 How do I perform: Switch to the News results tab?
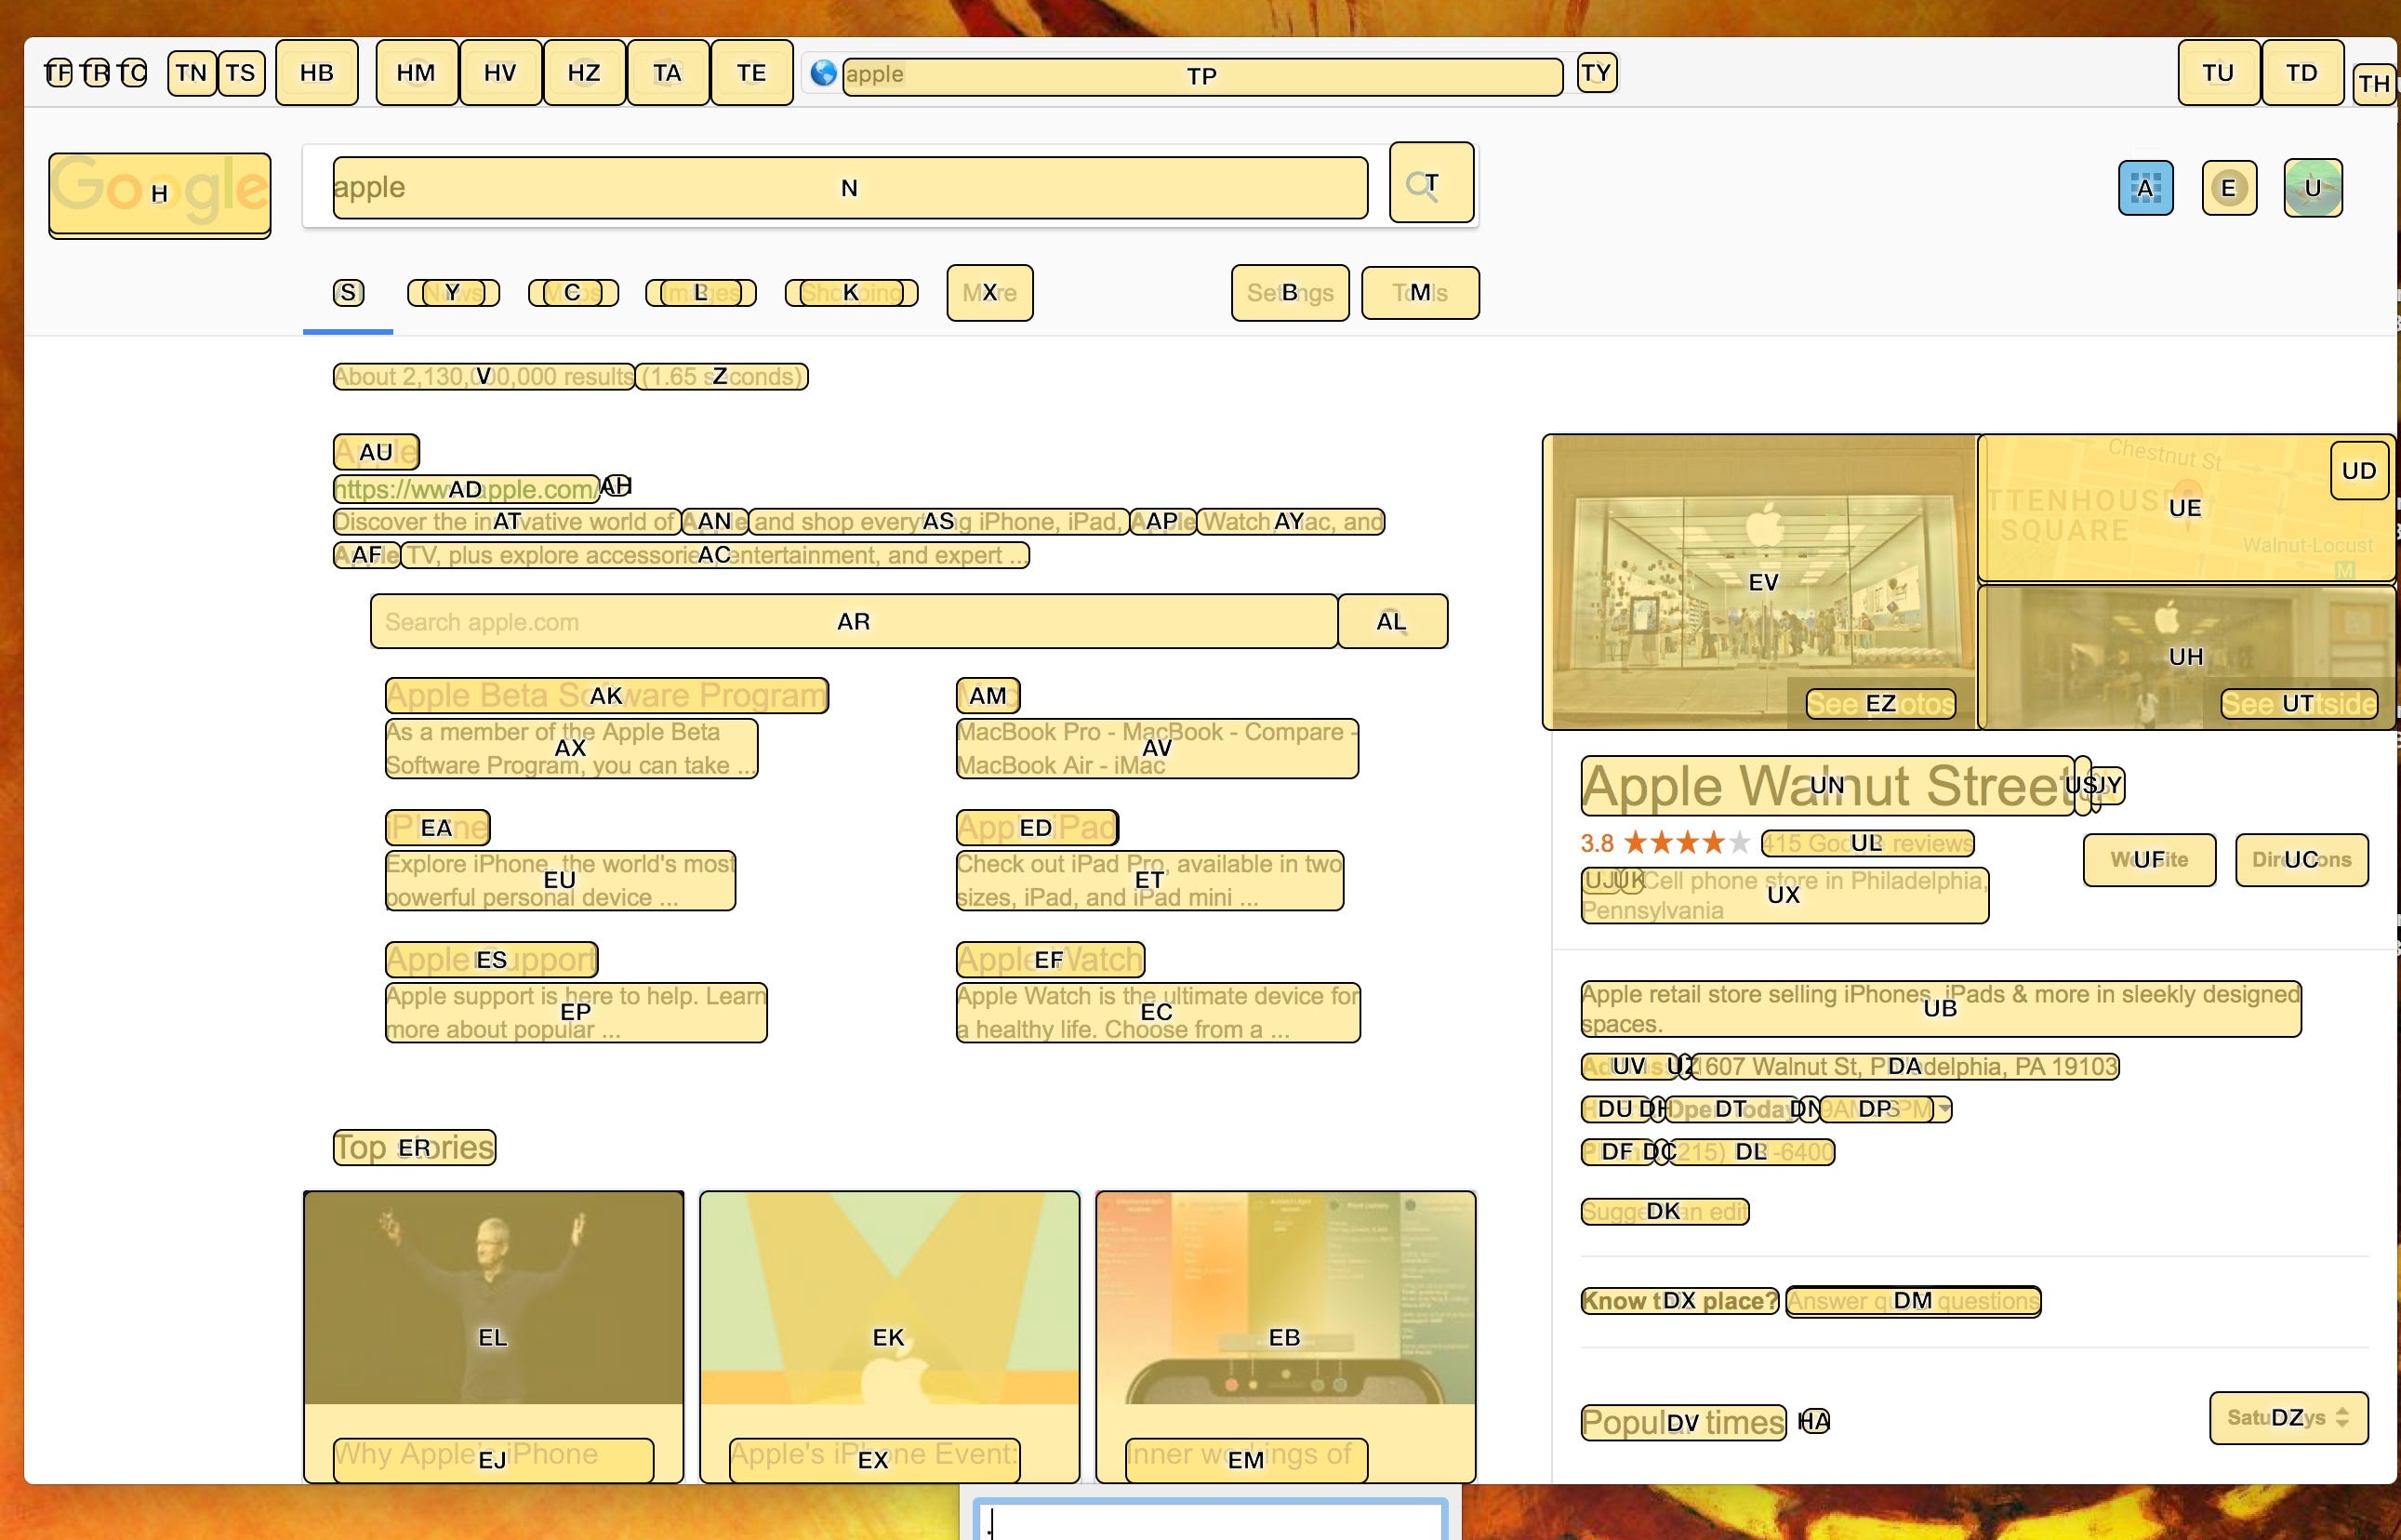(453, 292)
